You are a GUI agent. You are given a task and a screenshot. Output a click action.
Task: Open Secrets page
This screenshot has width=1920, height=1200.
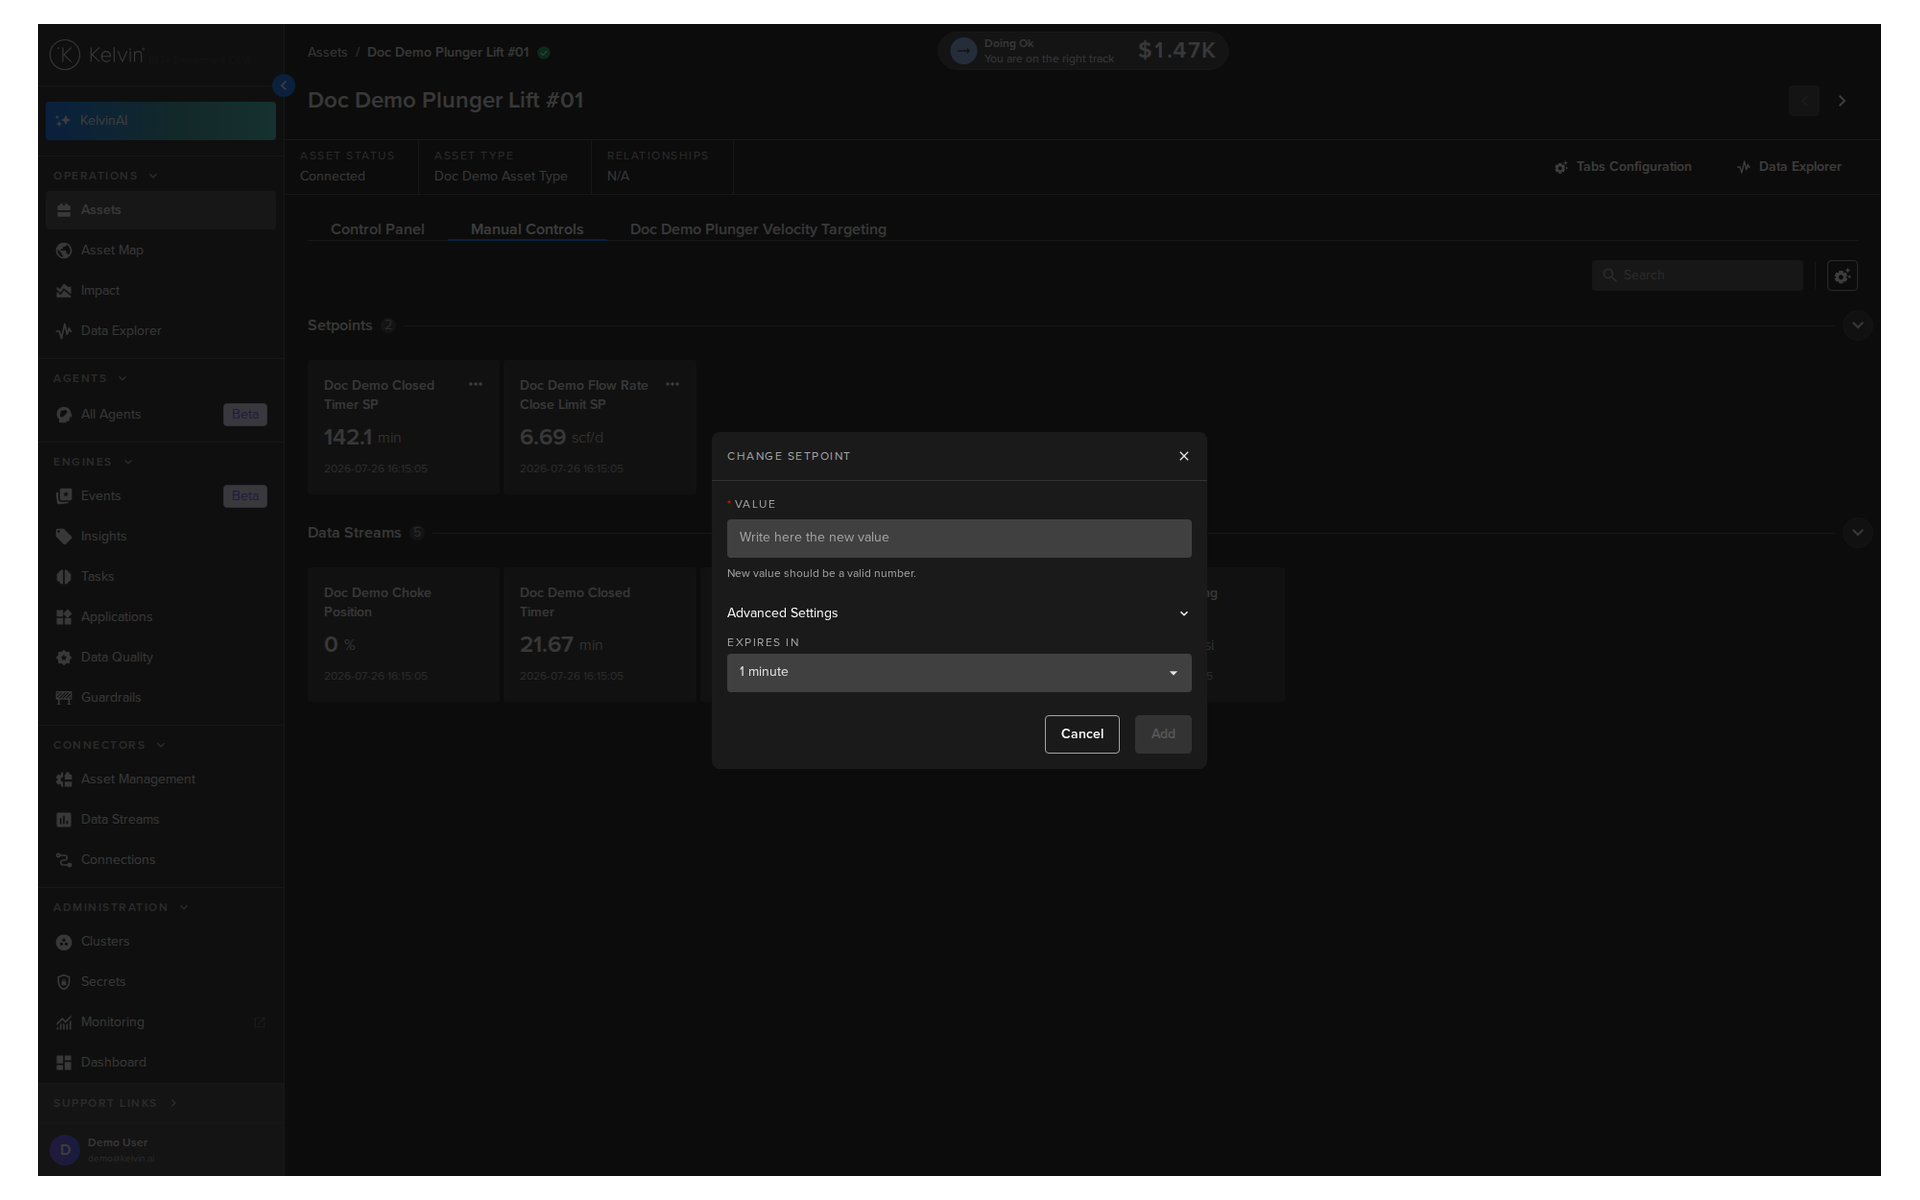coord(160,982)
